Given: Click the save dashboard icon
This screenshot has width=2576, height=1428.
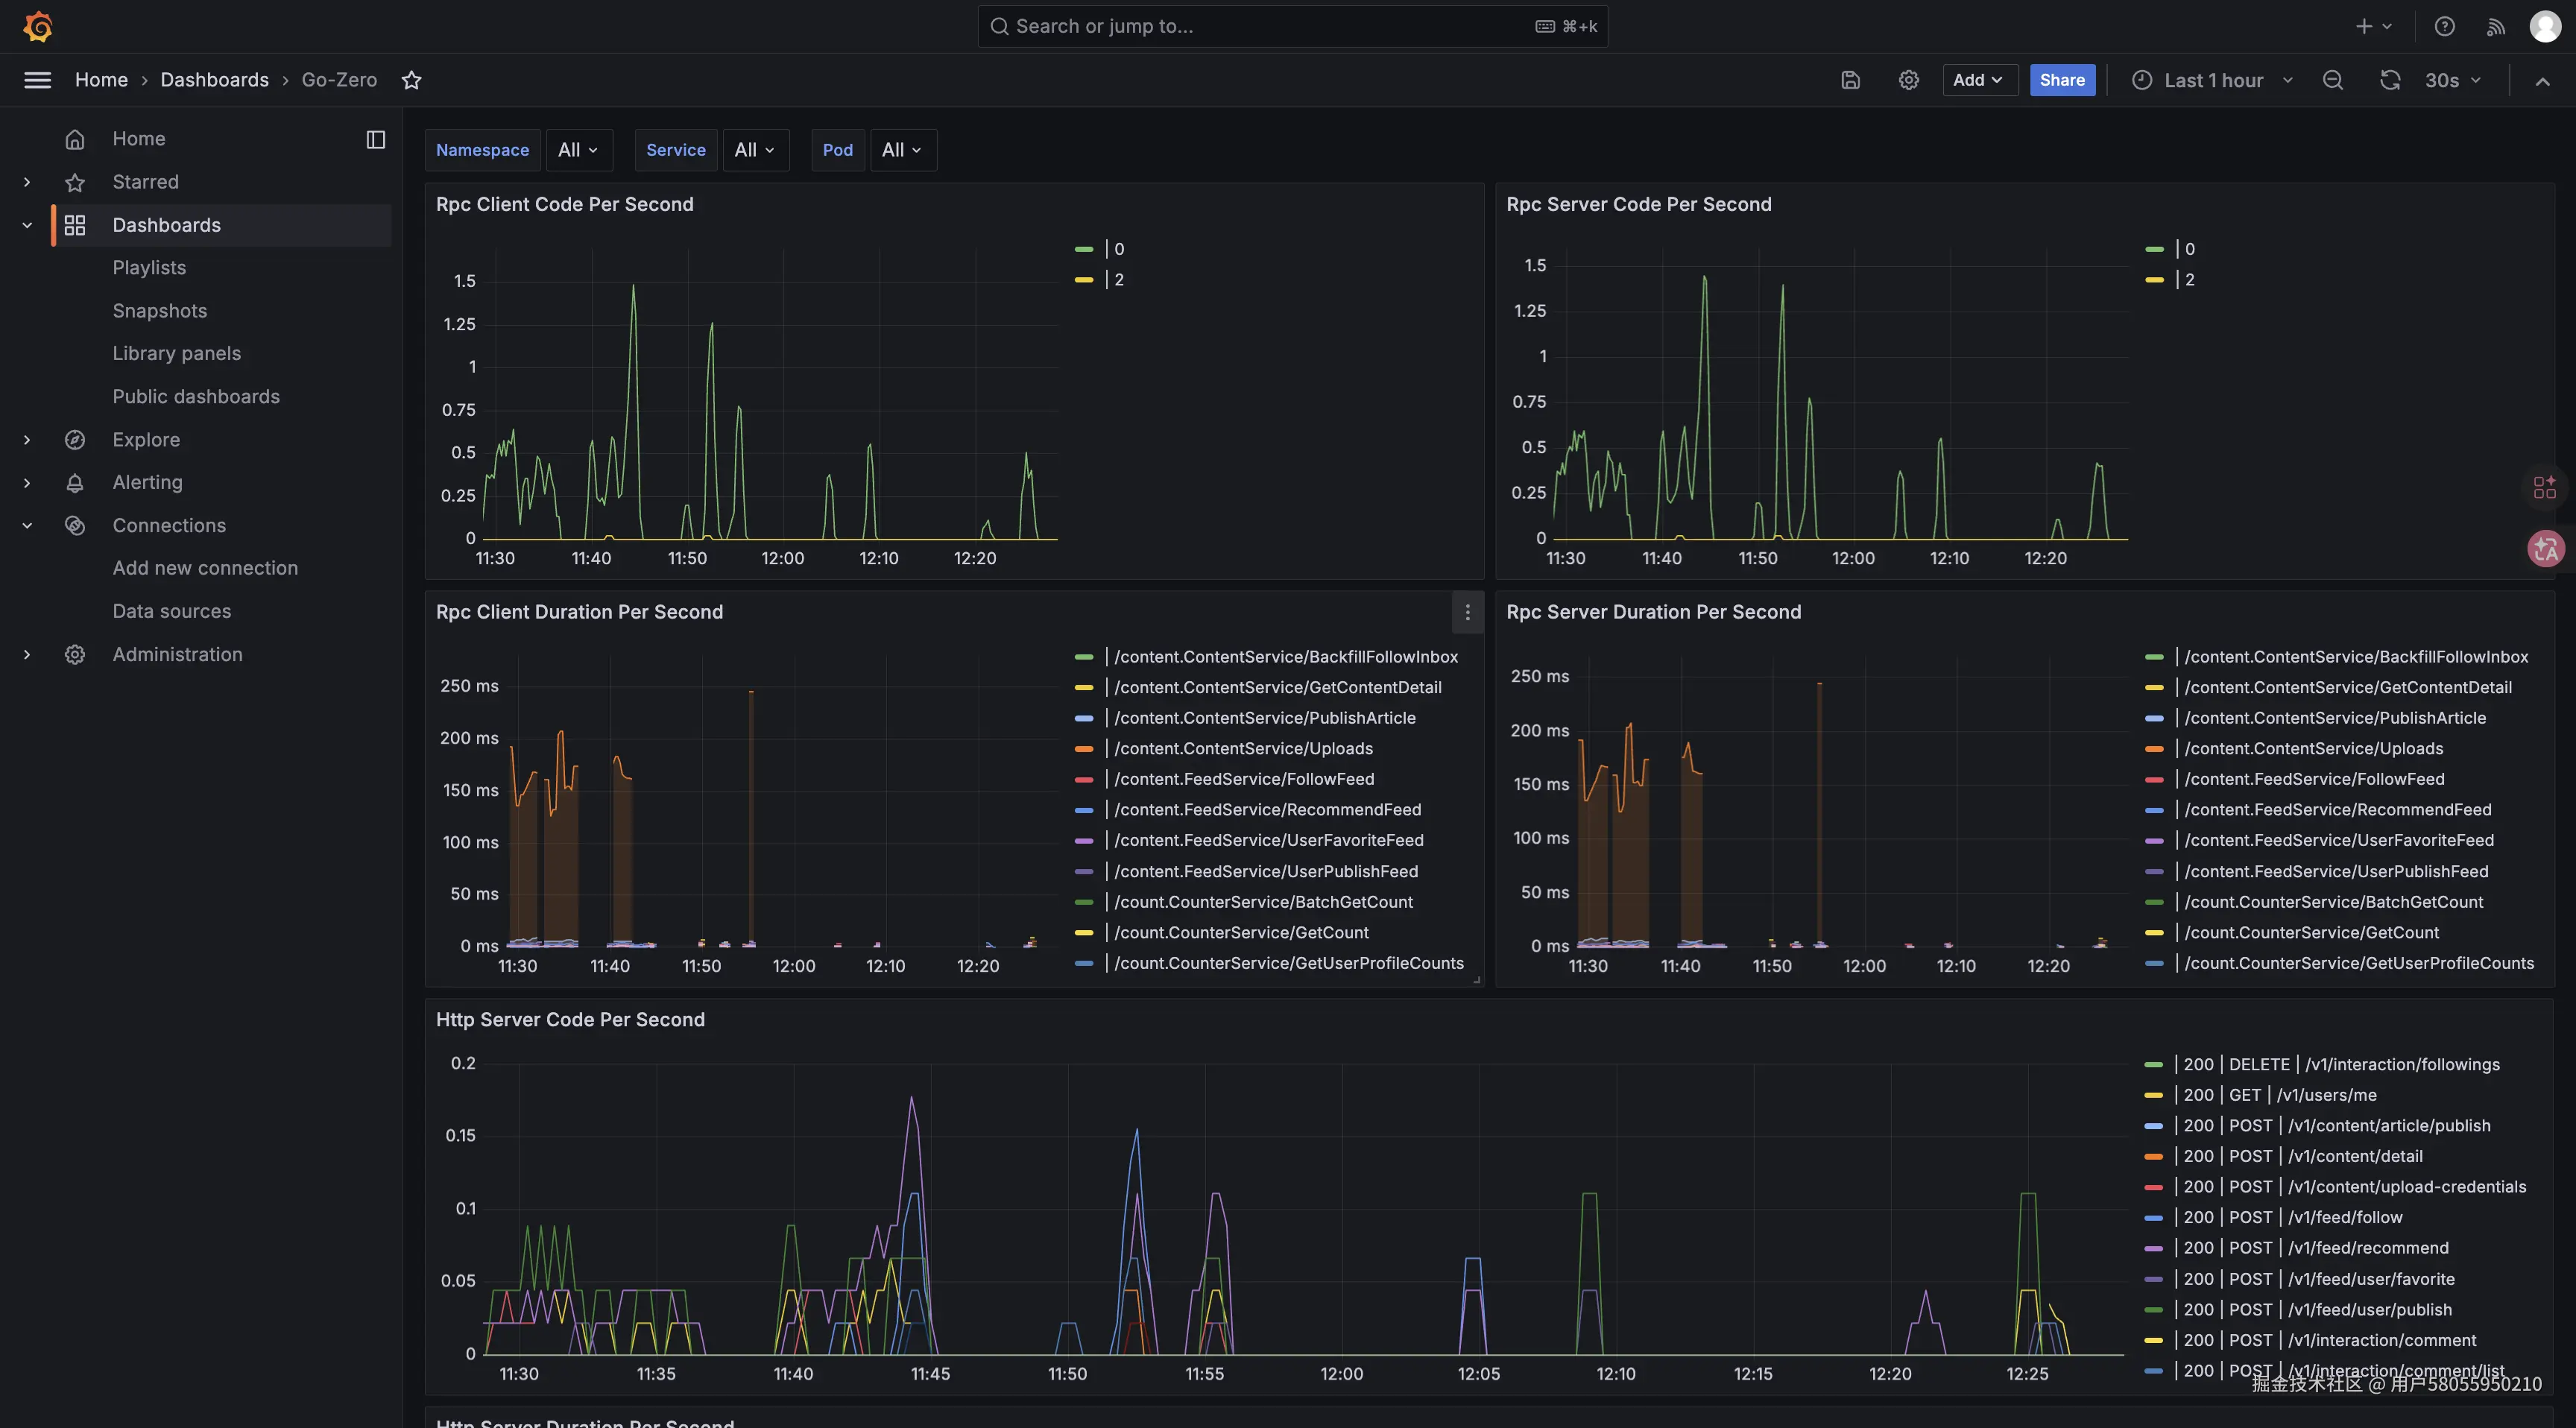Looking at the screenshot, I should pos(1850,80).
